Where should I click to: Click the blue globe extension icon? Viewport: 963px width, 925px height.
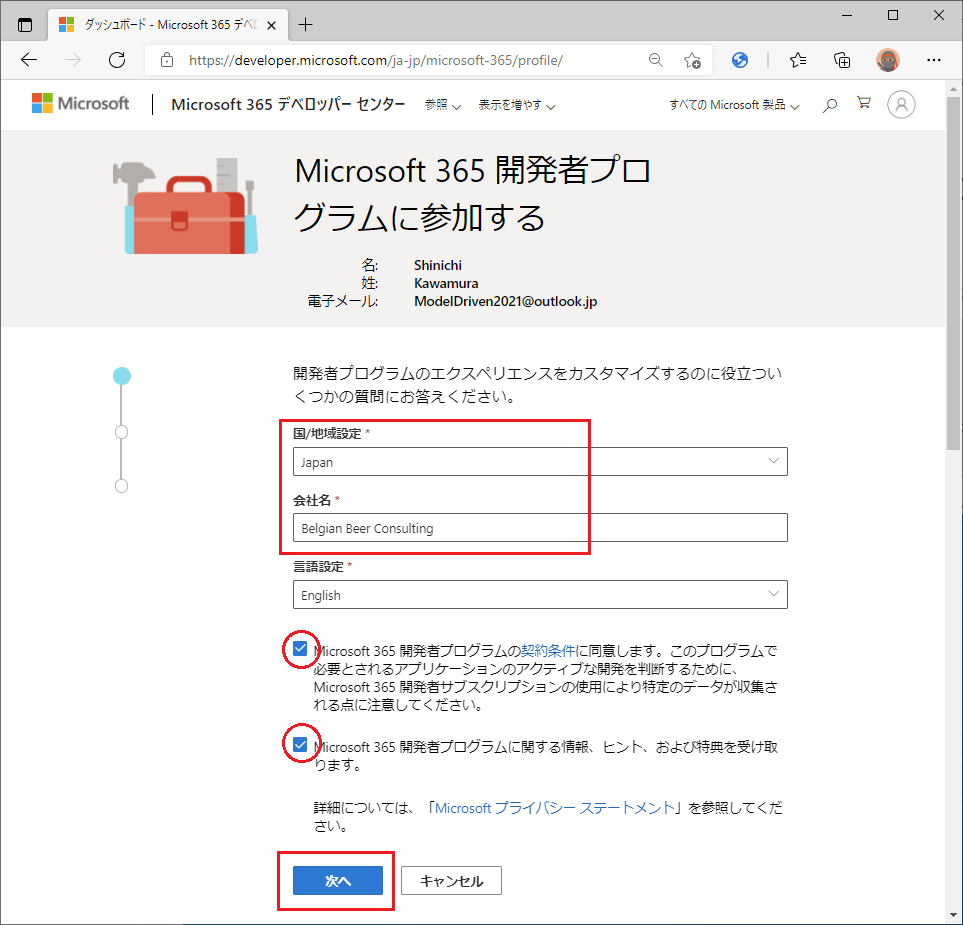(739, 60)
